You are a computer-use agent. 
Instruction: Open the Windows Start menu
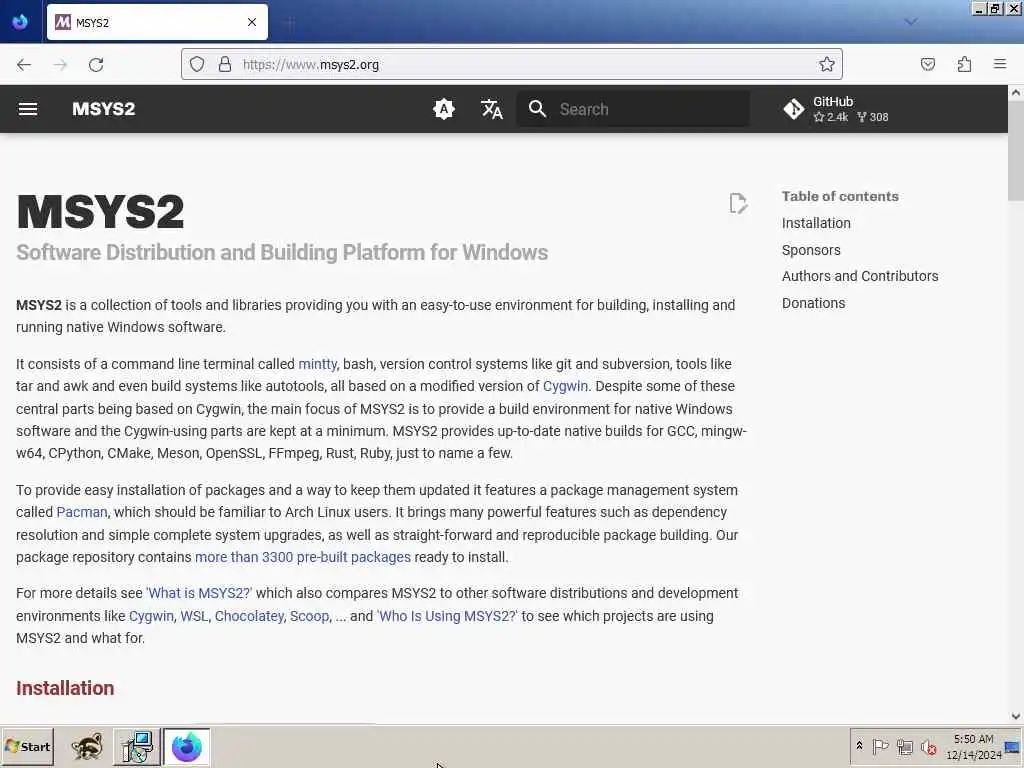click(27, 746)
